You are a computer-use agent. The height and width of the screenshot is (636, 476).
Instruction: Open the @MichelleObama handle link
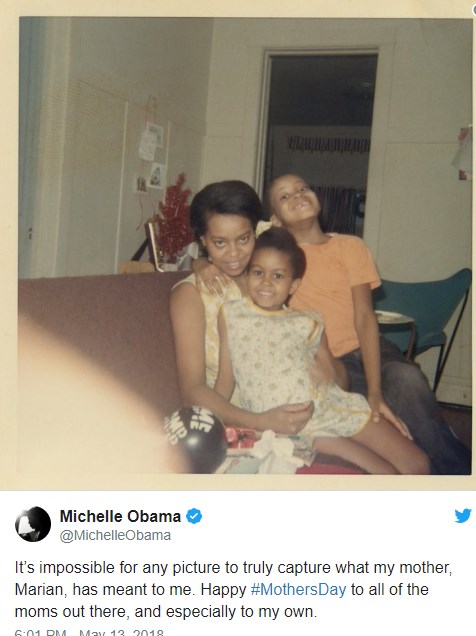(115, 535)
